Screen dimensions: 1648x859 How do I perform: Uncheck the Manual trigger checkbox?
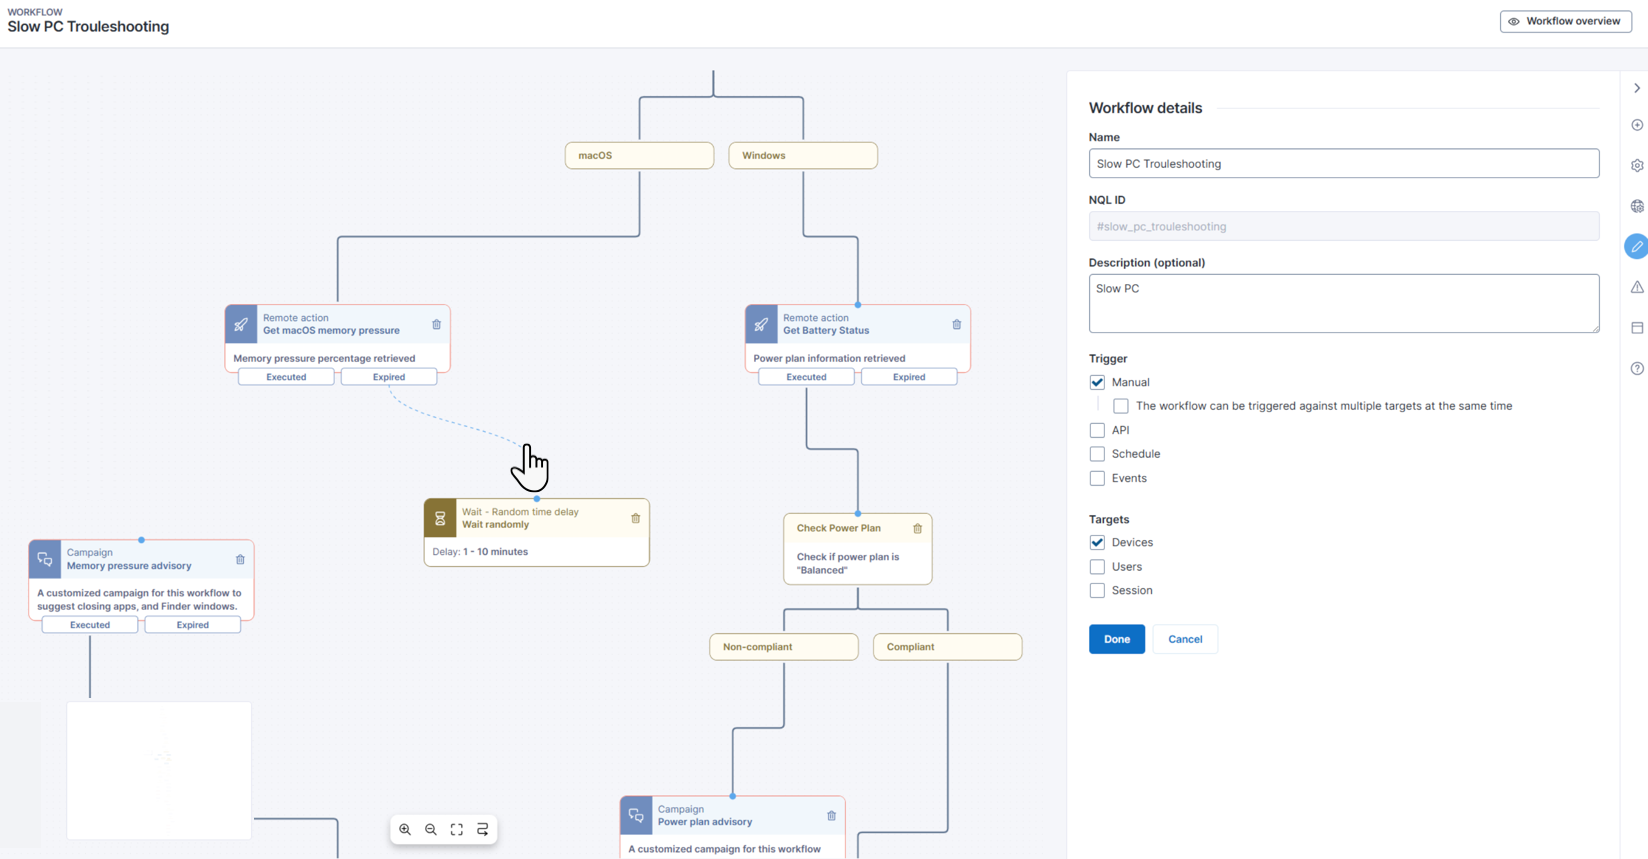point(1097,382)
